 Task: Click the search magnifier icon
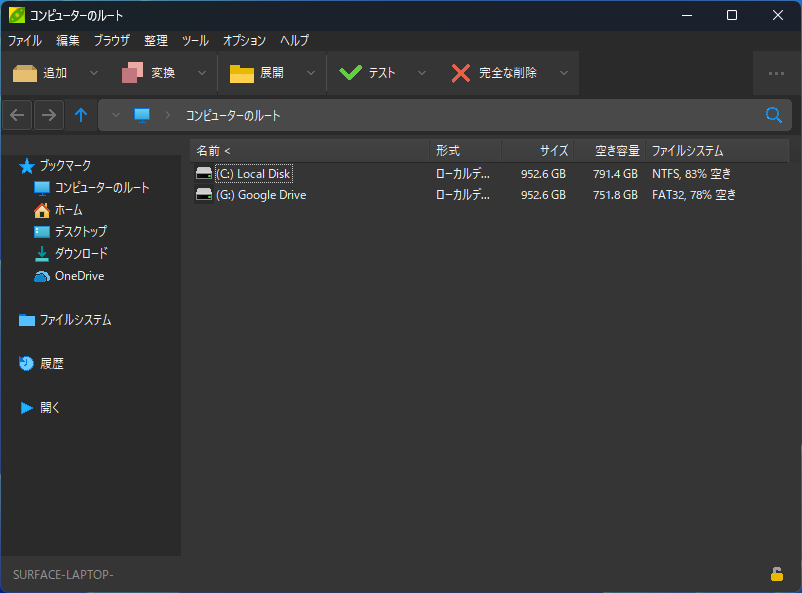tap(773, 115)
